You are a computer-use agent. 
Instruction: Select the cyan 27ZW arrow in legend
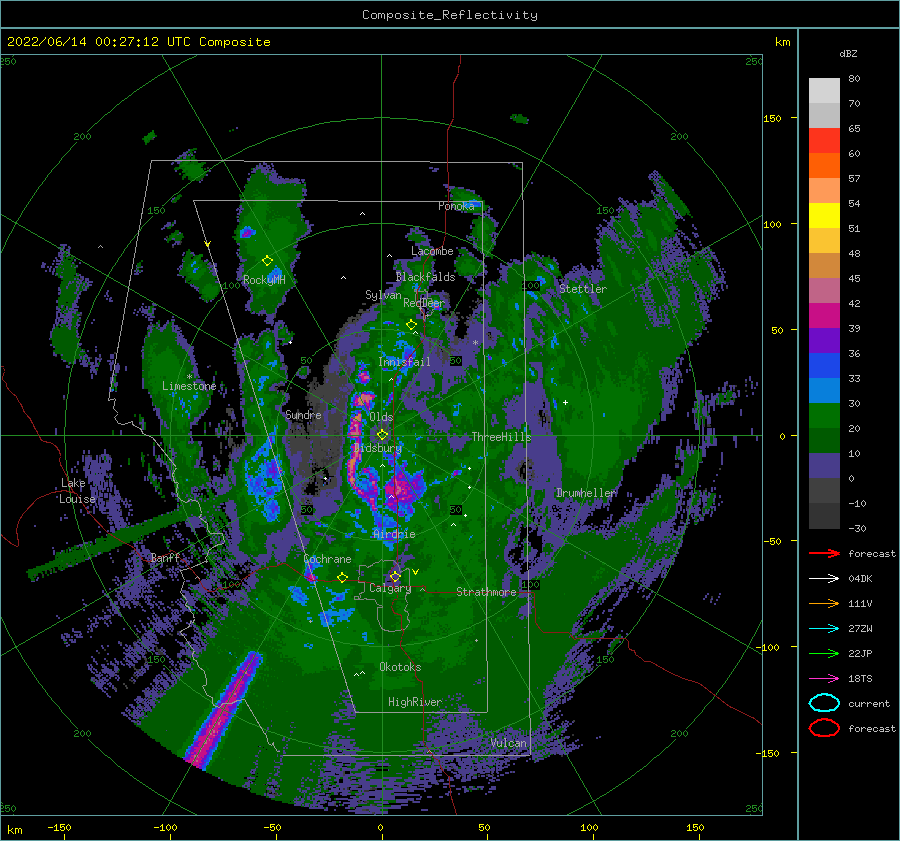(x=824, y=629)
